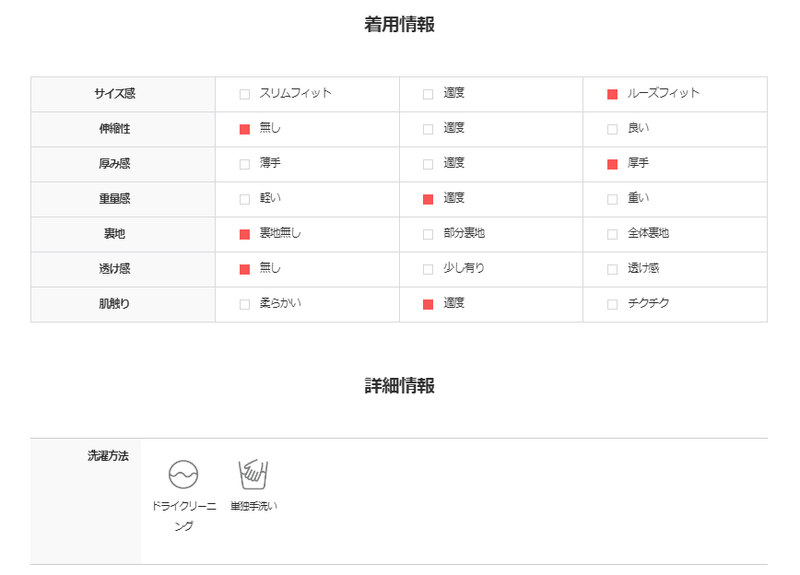The image size is (800, 575).
Task: Click the 厚手 label text
Action: point(638,163)
